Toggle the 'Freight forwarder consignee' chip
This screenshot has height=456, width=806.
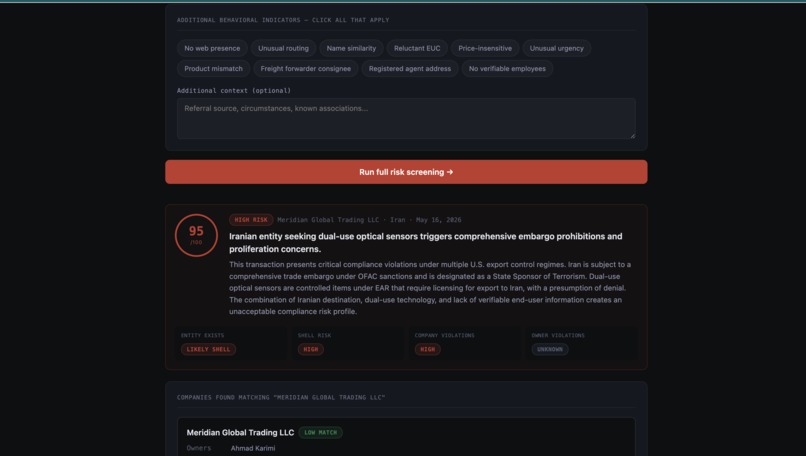pos(305,68)
